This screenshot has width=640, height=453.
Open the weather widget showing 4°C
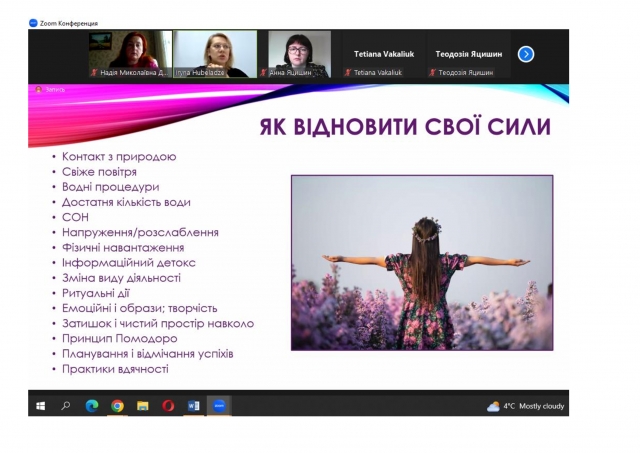[526, 406]
